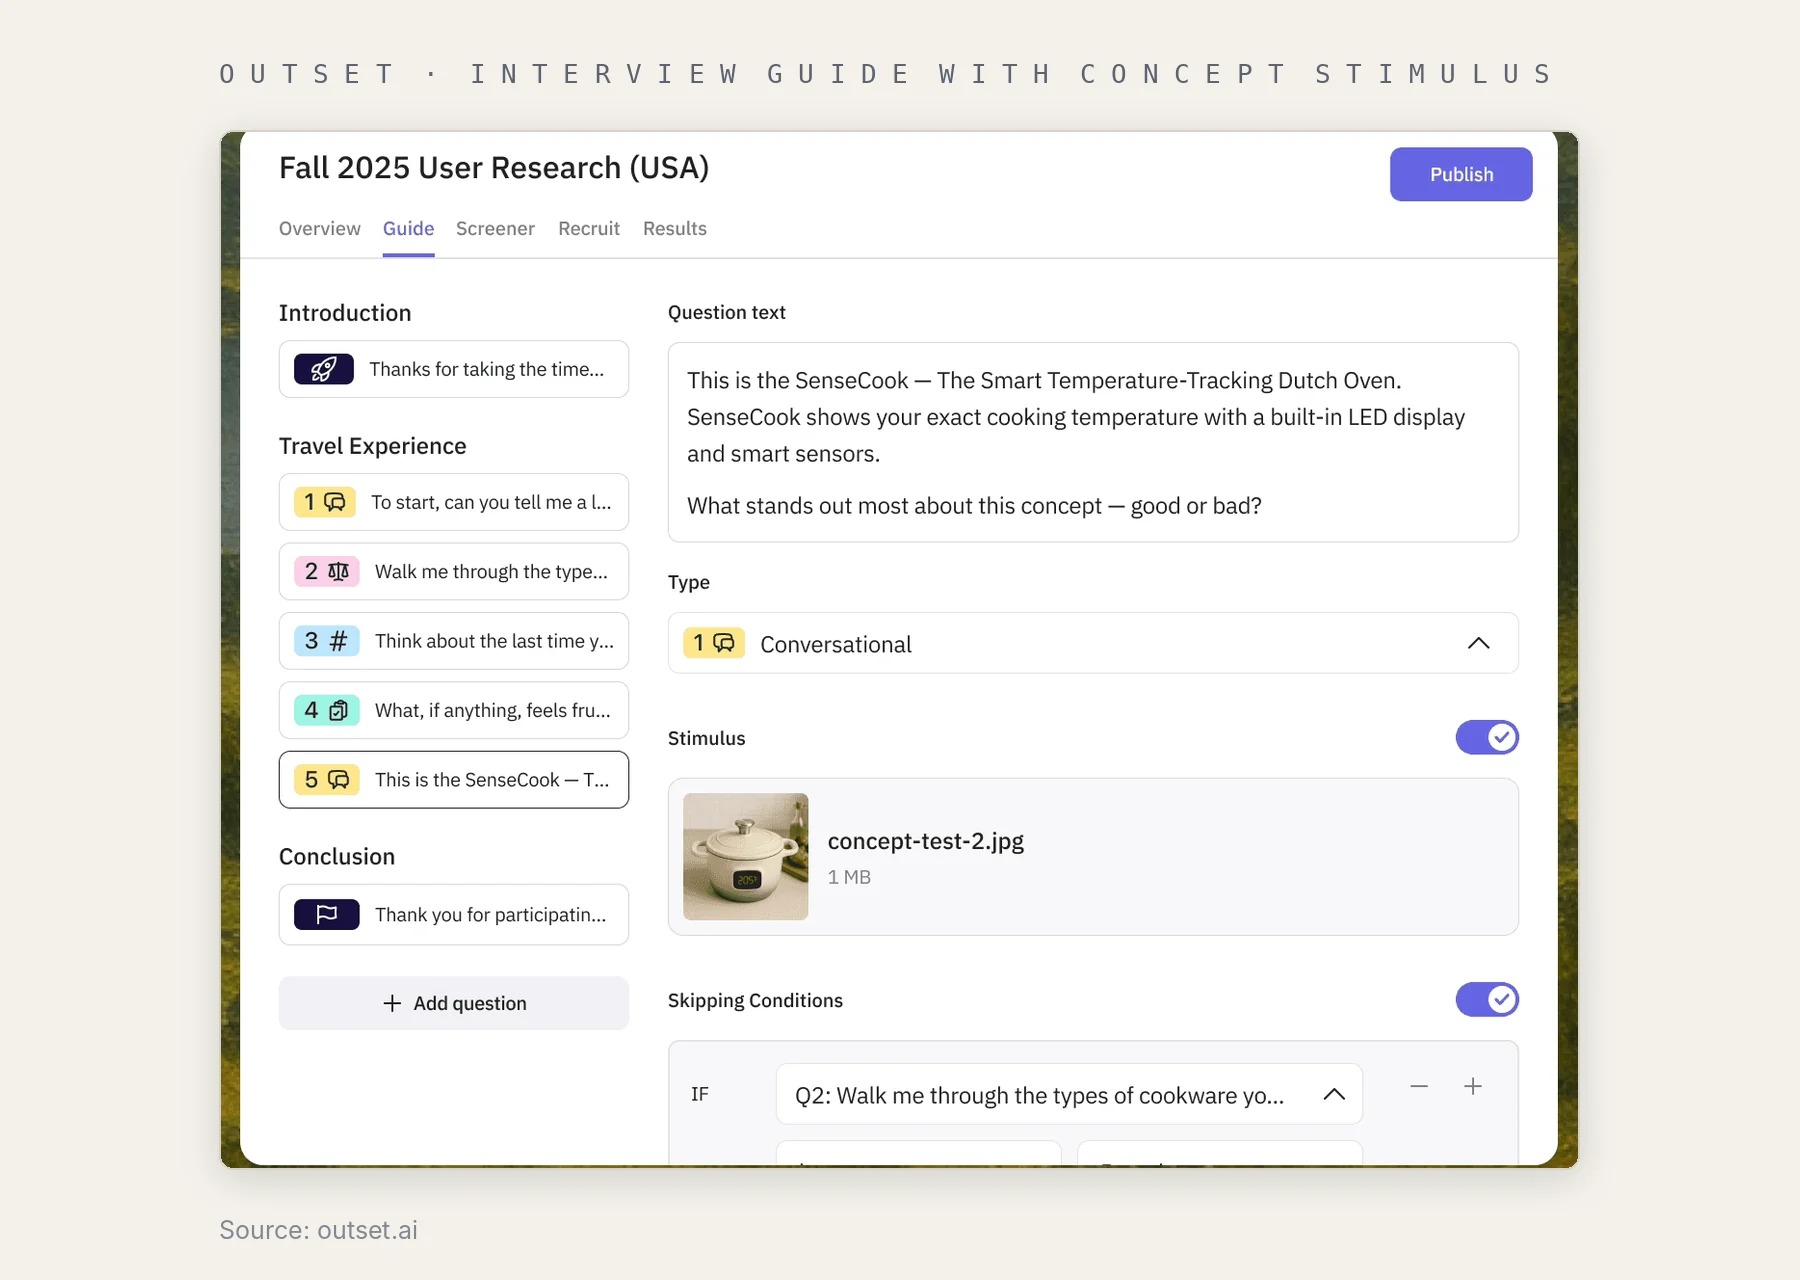
Task: Switch to the Overview tab
Action: pyautogui.click(x=320, y=228)
